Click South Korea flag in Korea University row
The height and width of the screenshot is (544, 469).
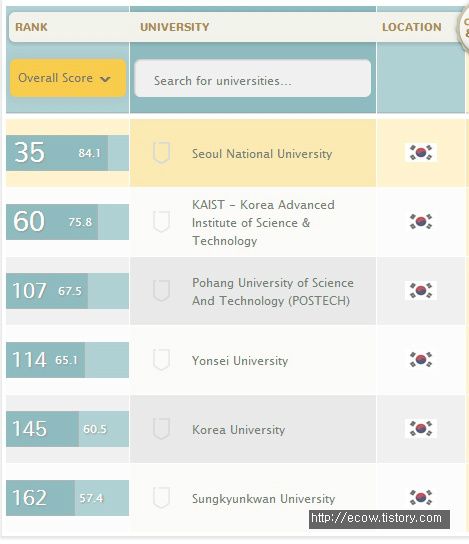tap(421, 428)
